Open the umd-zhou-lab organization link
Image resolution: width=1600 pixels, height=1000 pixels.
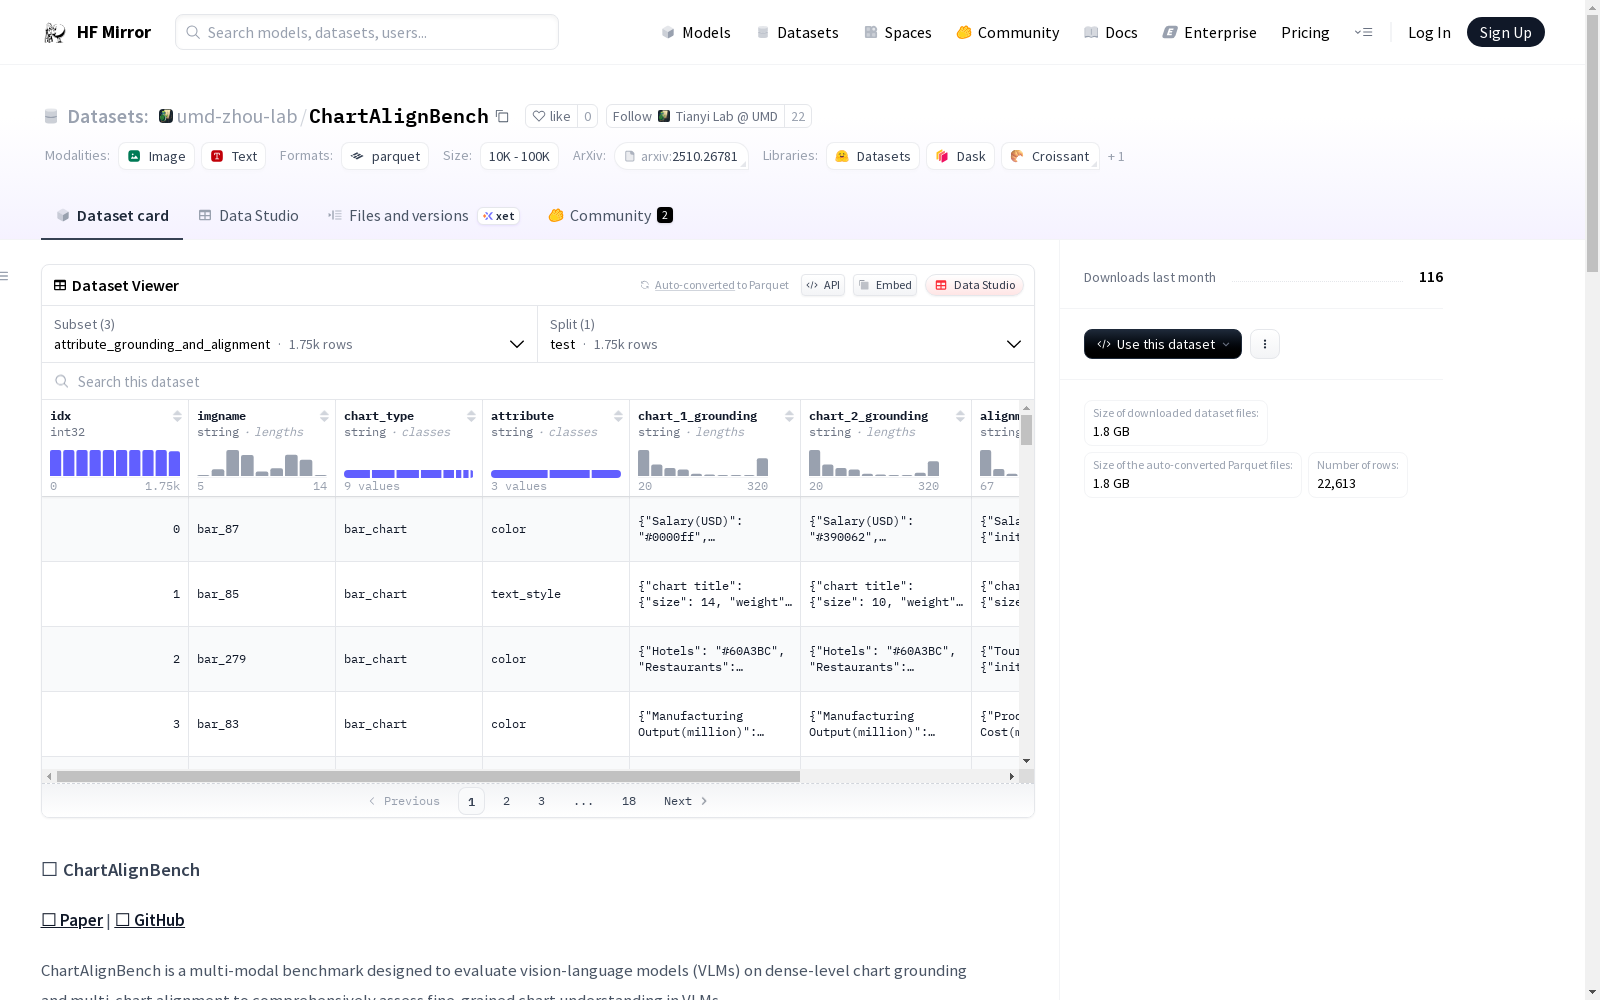click(237, 116)
